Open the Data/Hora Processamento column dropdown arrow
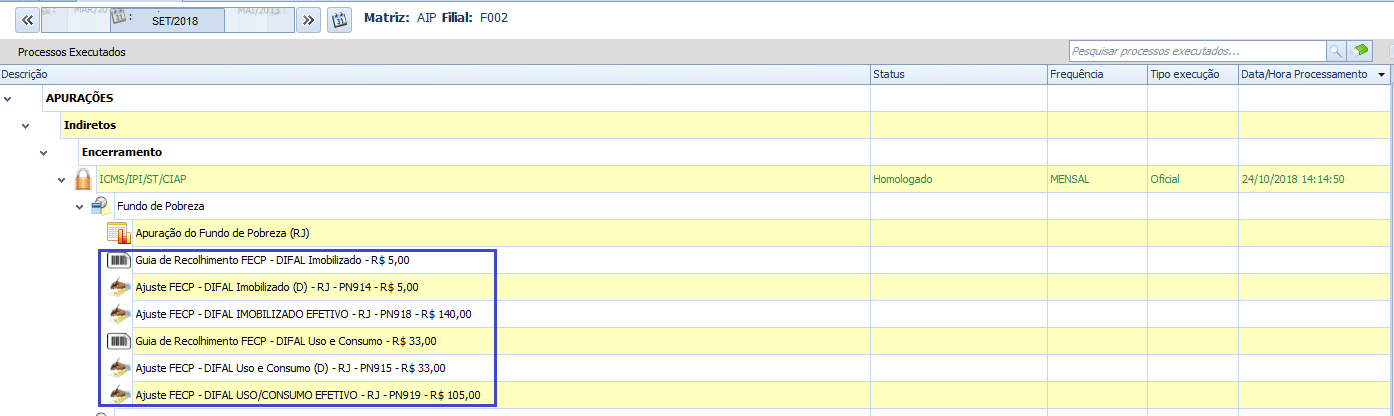Screen dimensions: 1394x416 click(1382, 75)
